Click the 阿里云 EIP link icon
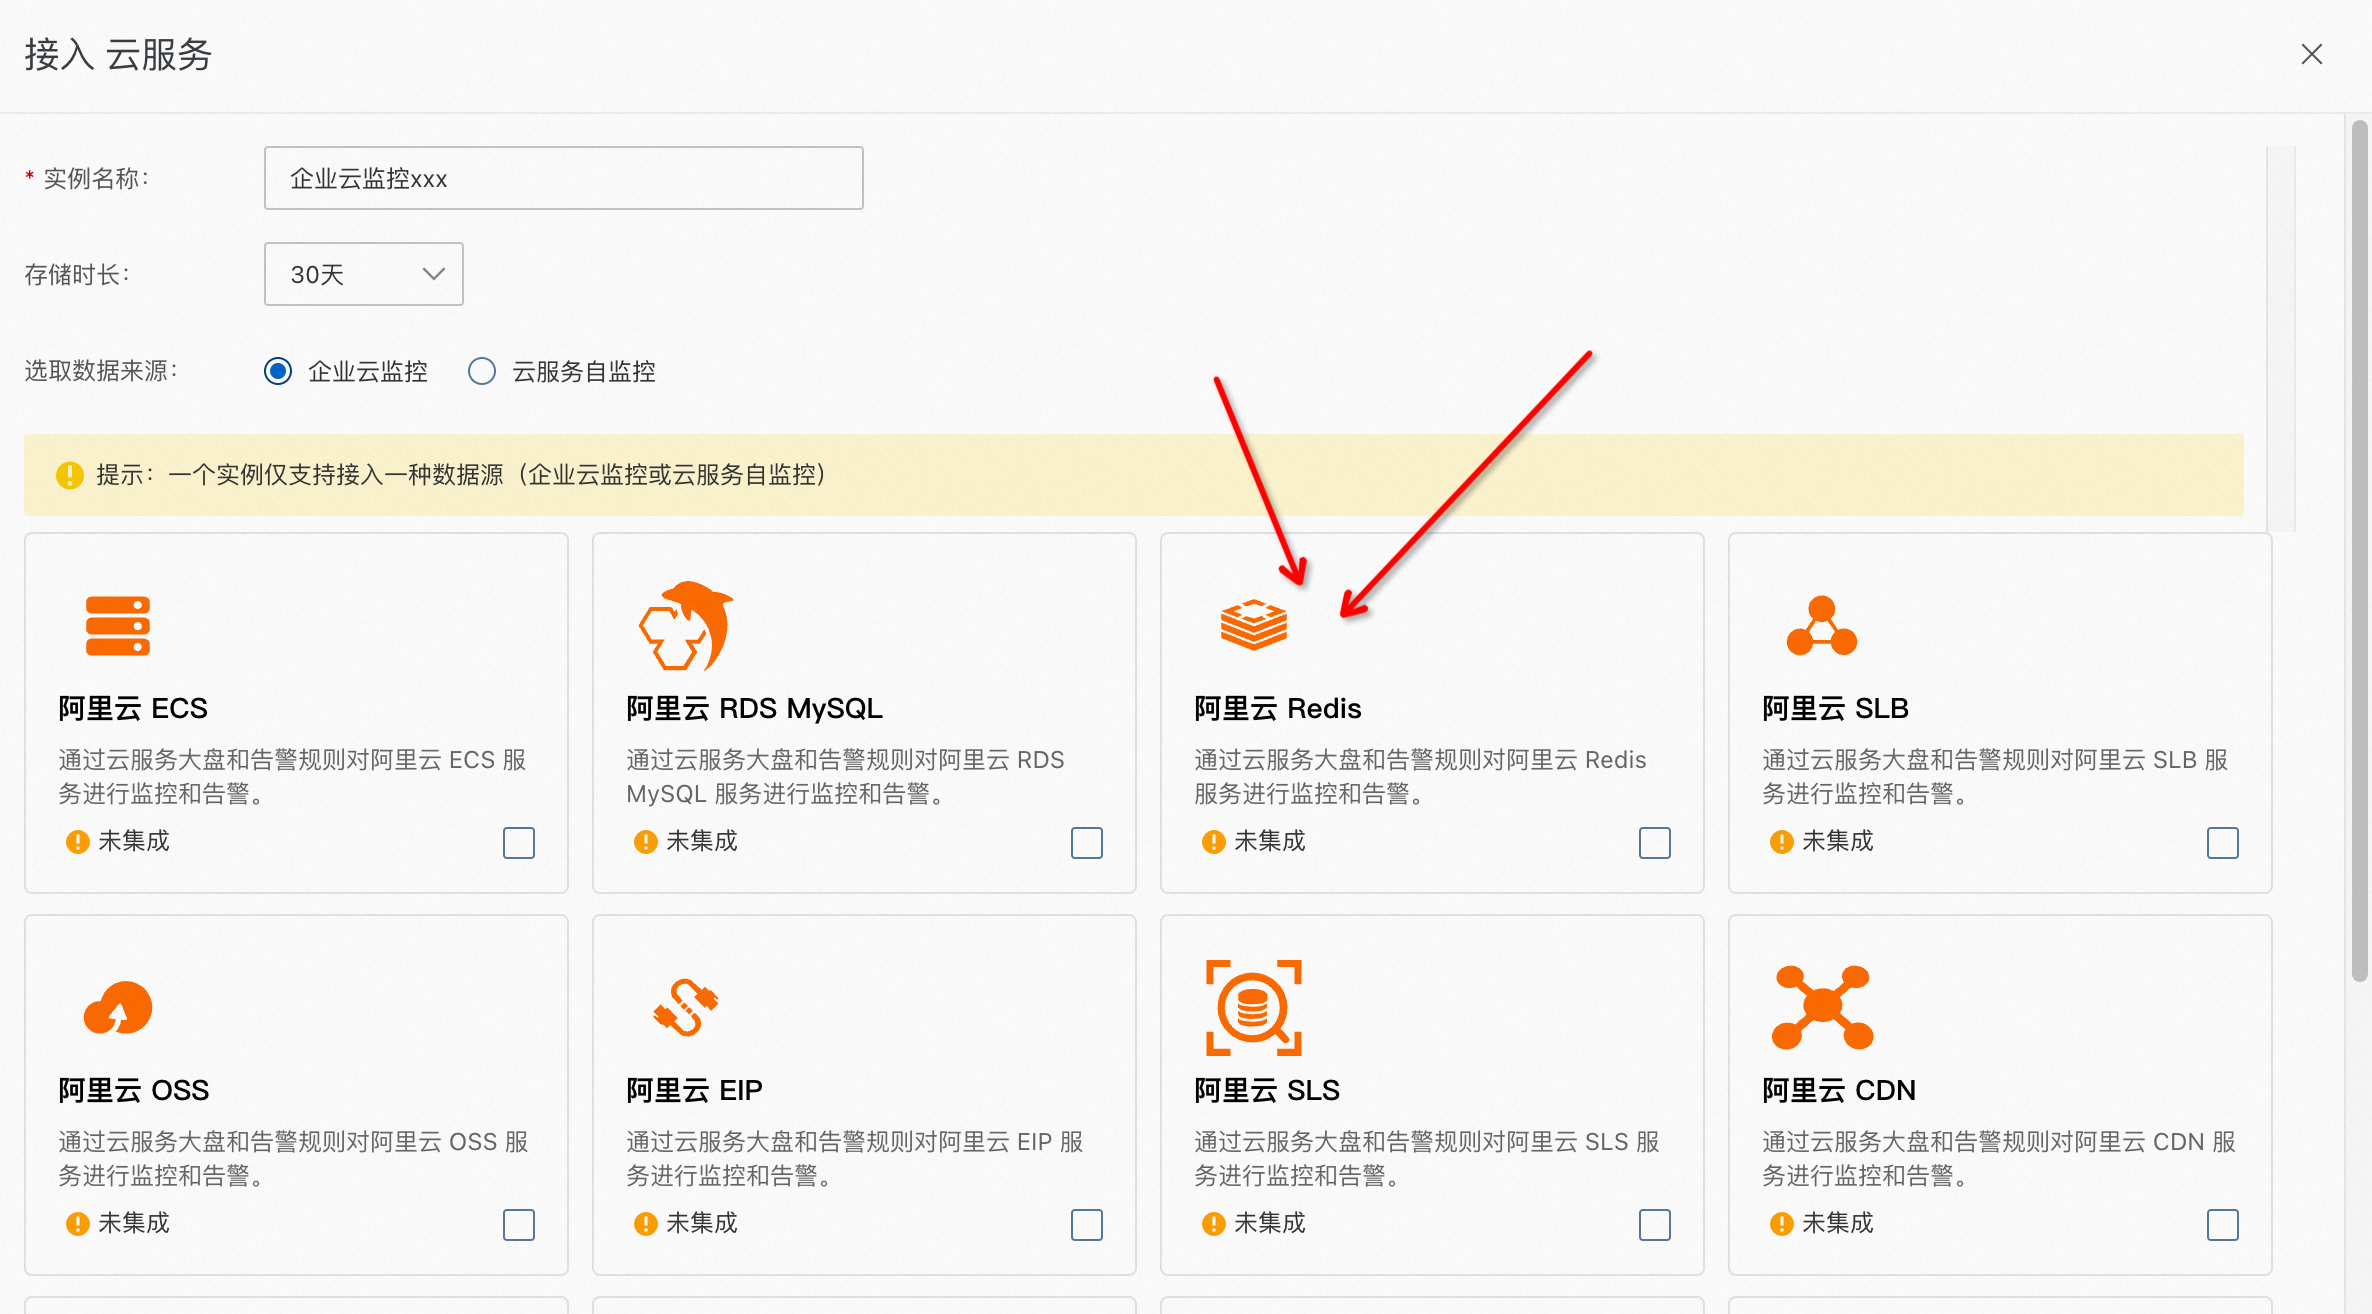 click(x=686, y=1007)
